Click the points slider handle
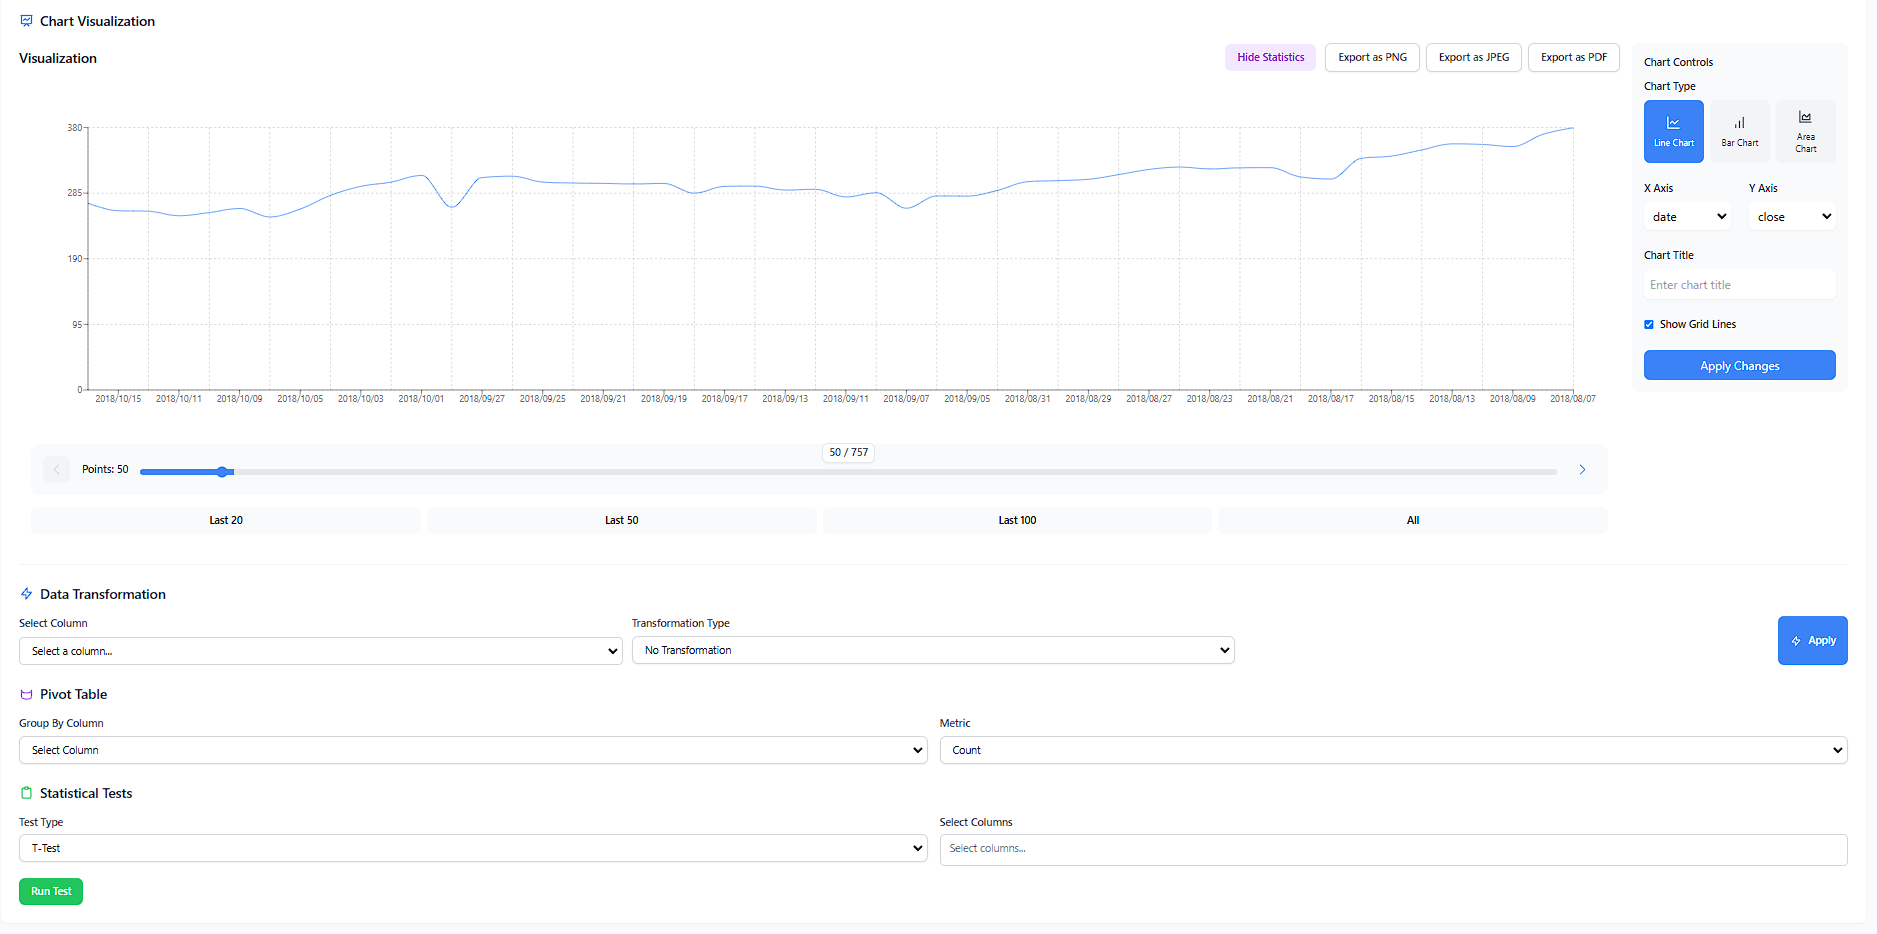 222,472
